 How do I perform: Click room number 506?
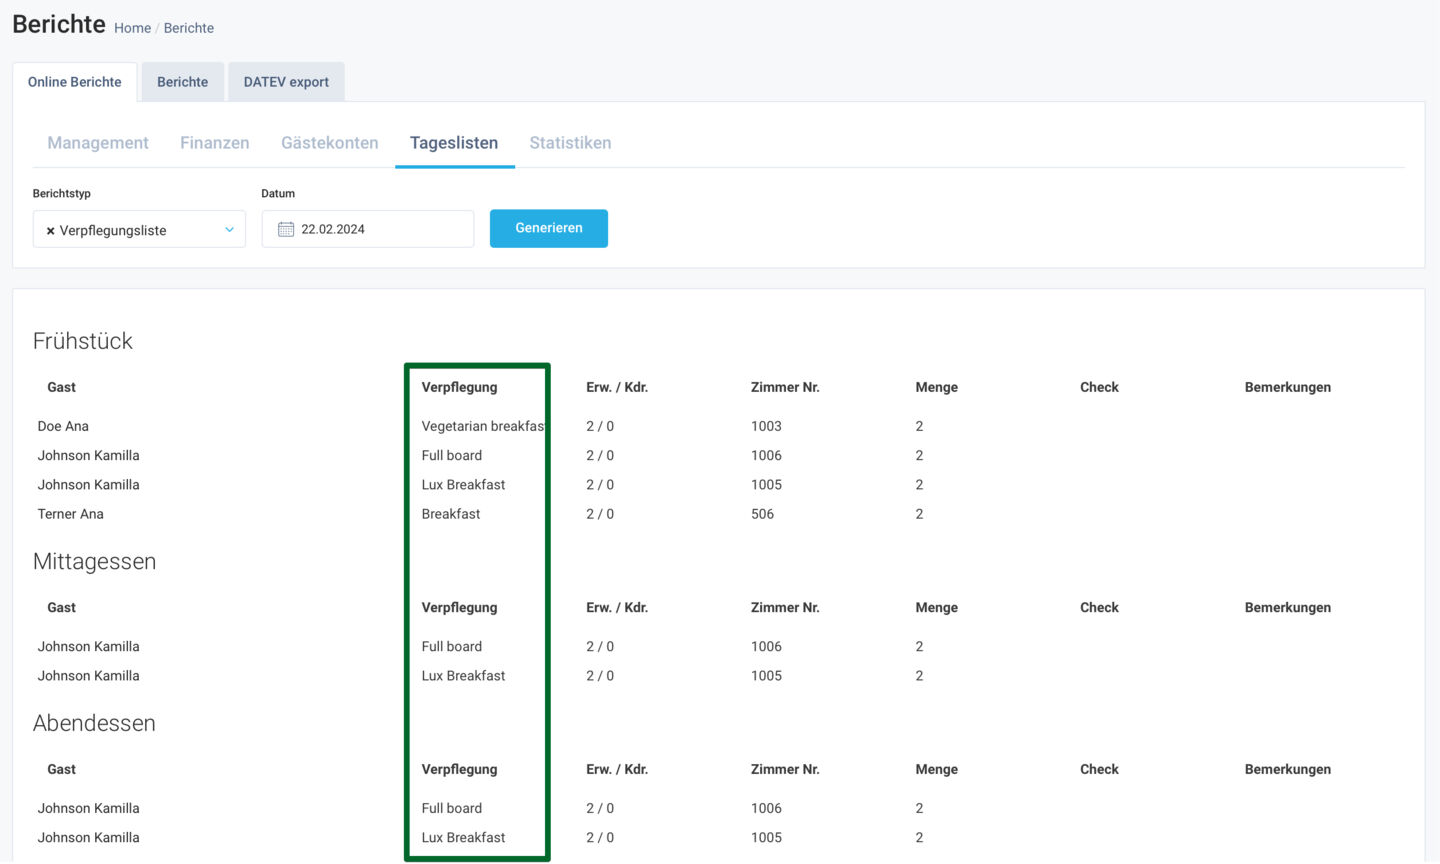[x=762, y=514]
